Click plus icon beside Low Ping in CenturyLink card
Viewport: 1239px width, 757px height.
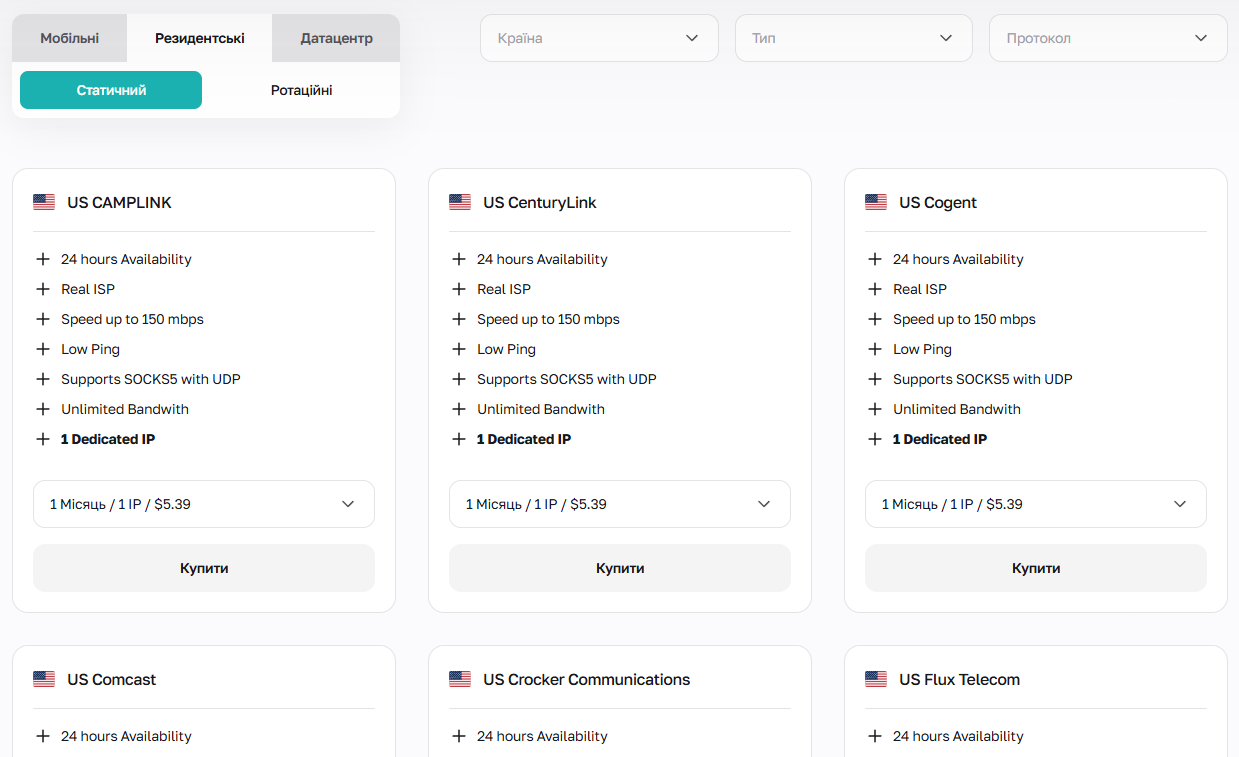(x=458, y=349)
